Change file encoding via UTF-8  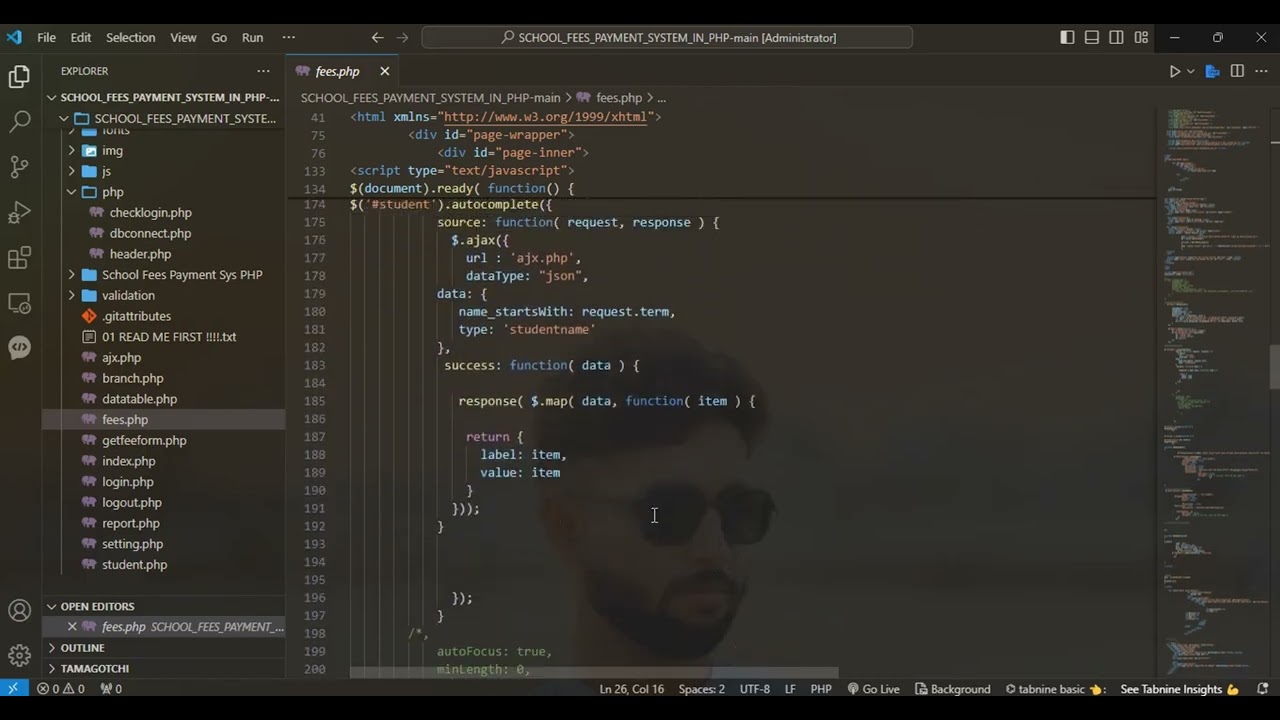coord(754,689)
